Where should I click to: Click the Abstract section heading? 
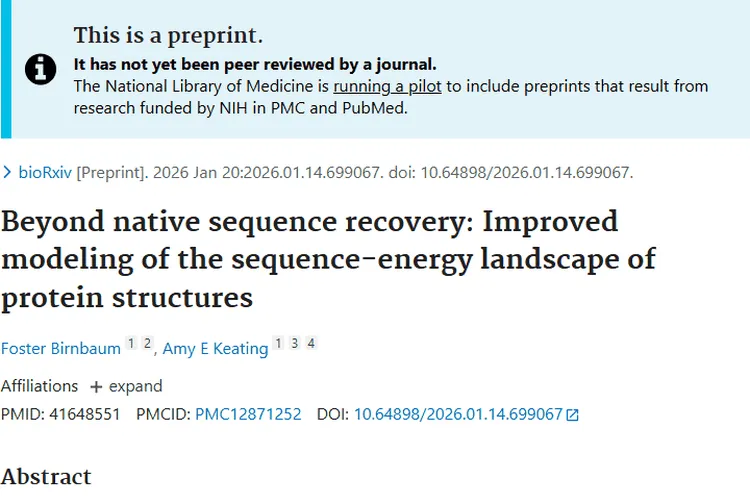(46, 476)
